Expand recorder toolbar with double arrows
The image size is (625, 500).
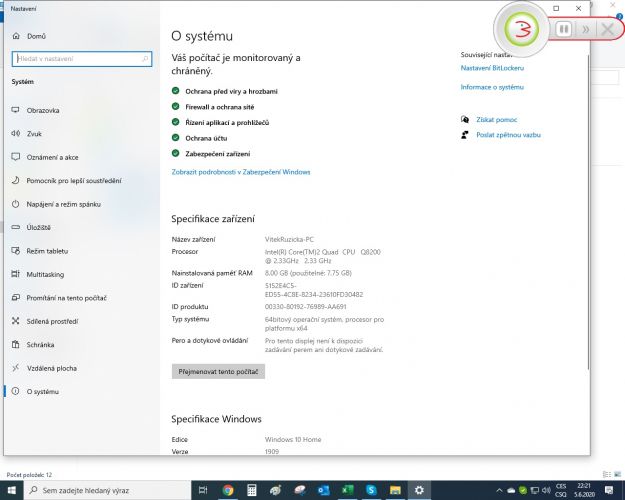pos(586,29)
